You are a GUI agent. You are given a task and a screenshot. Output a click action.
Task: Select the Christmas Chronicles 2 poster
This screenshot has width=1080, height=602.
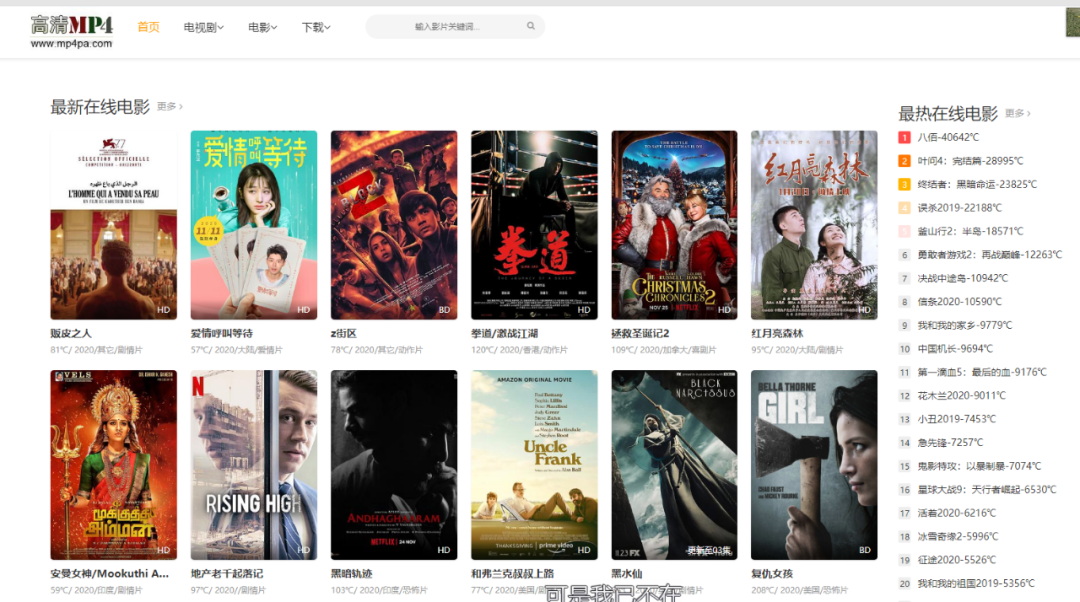point(674,224)
